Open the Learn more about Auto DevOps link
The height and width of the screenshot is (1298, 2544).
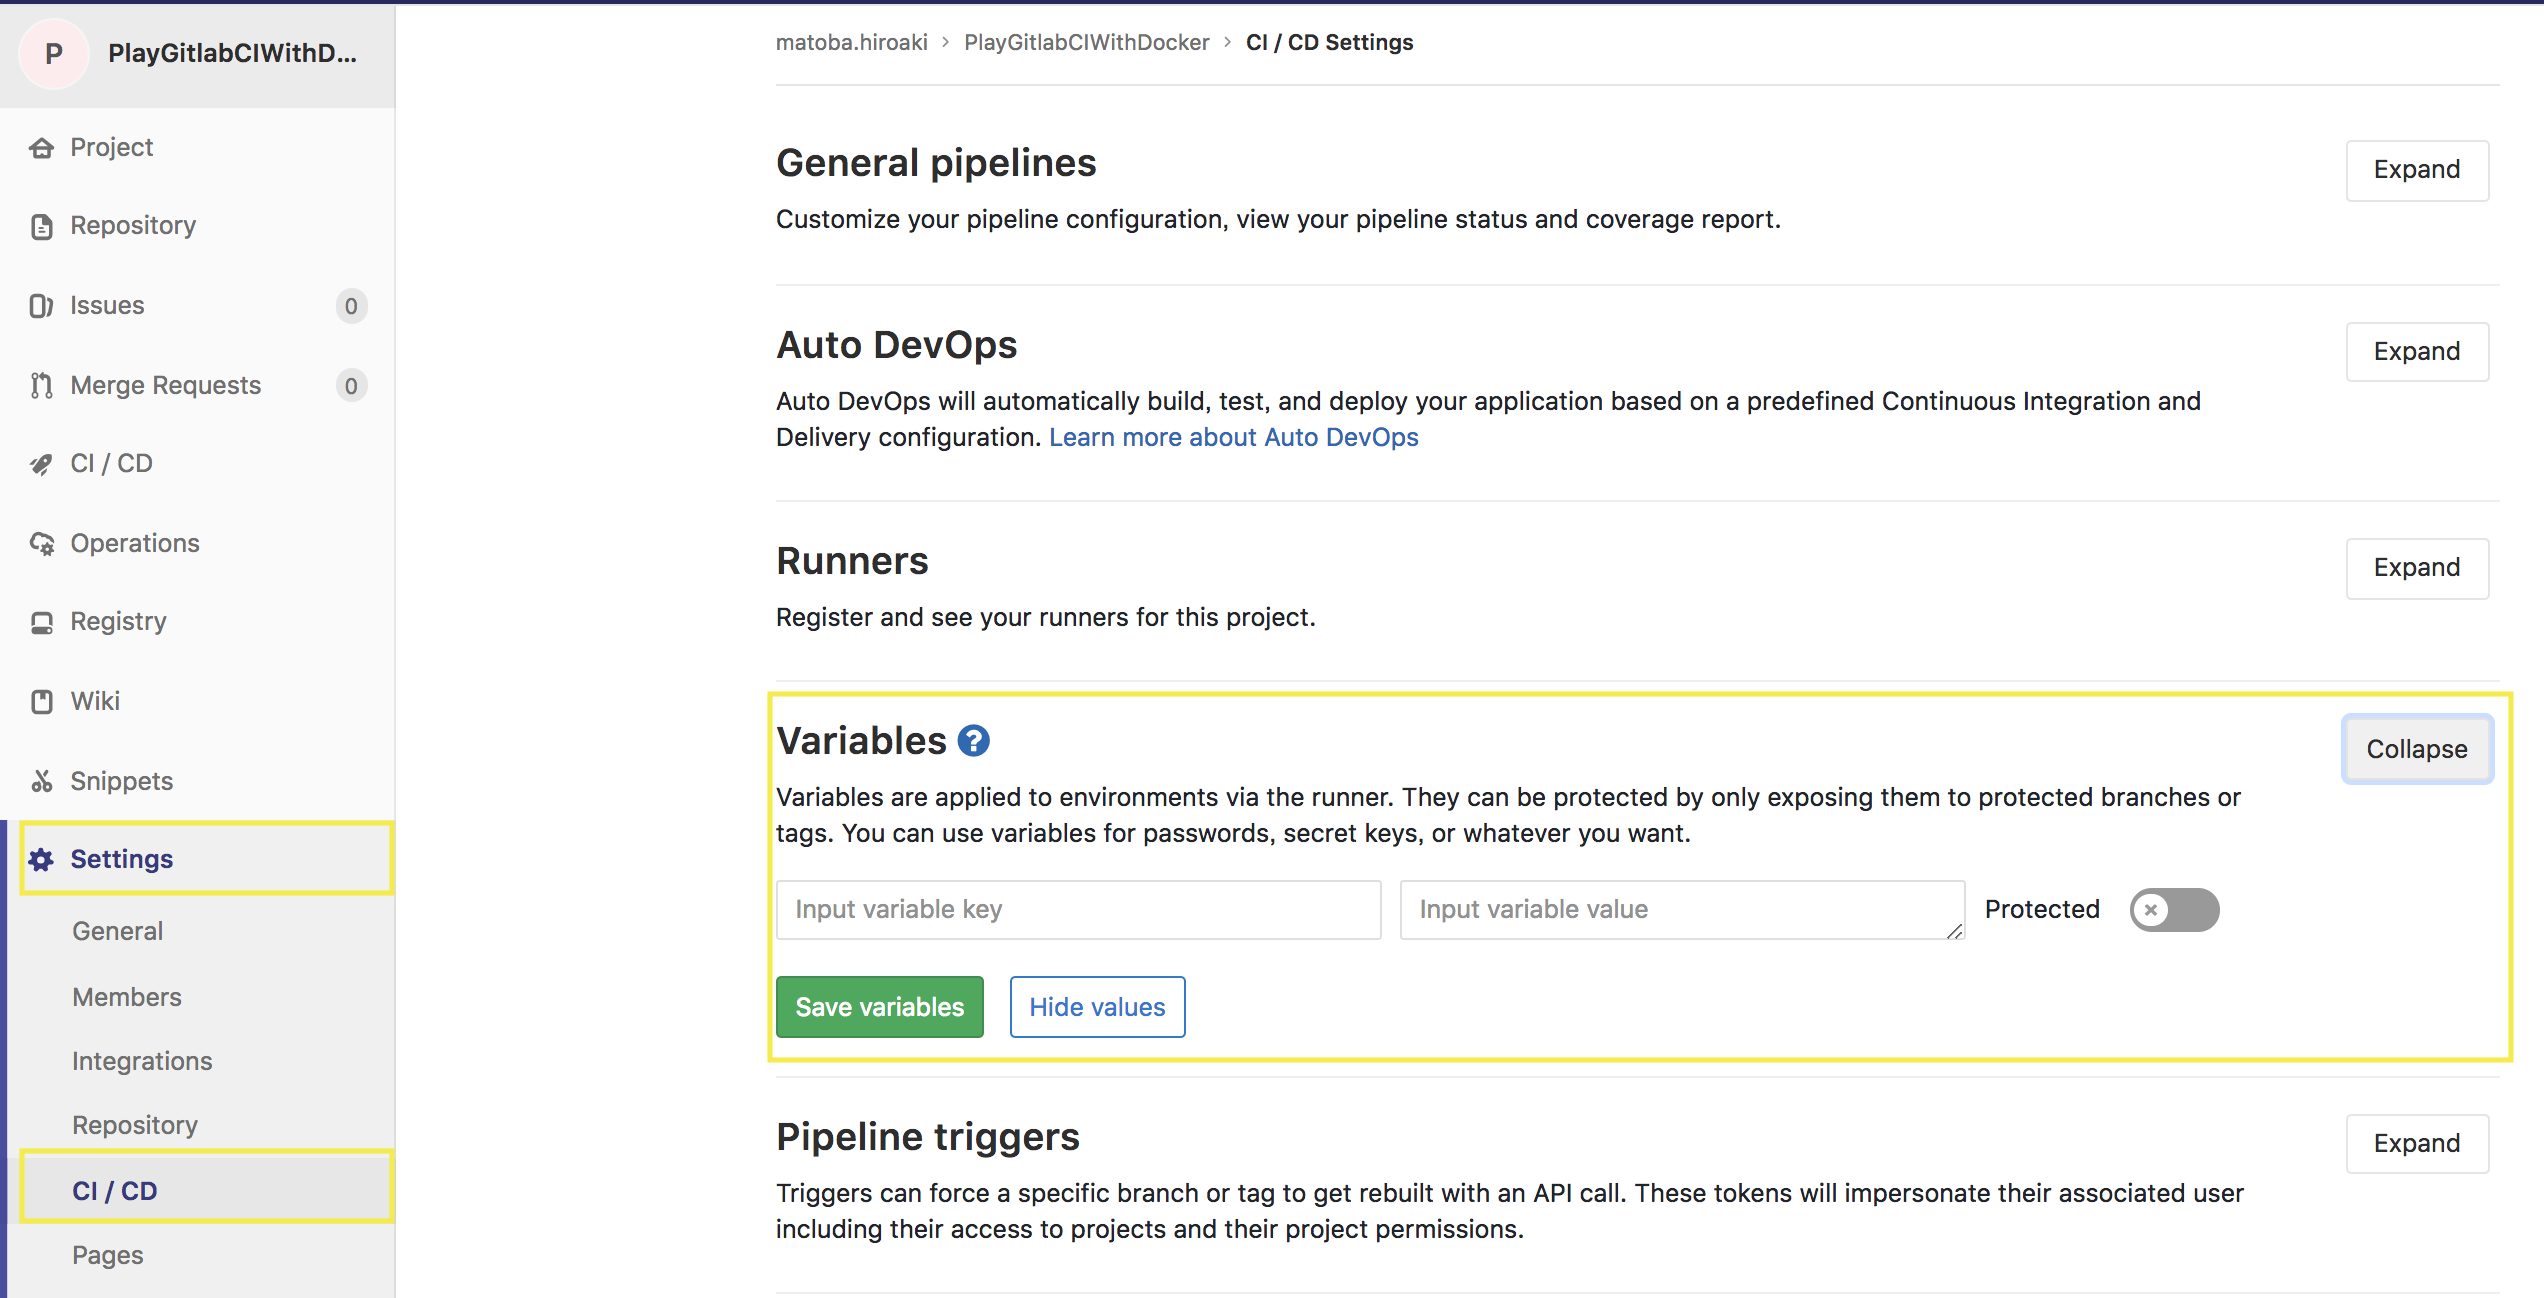[x=1233, y=437]
